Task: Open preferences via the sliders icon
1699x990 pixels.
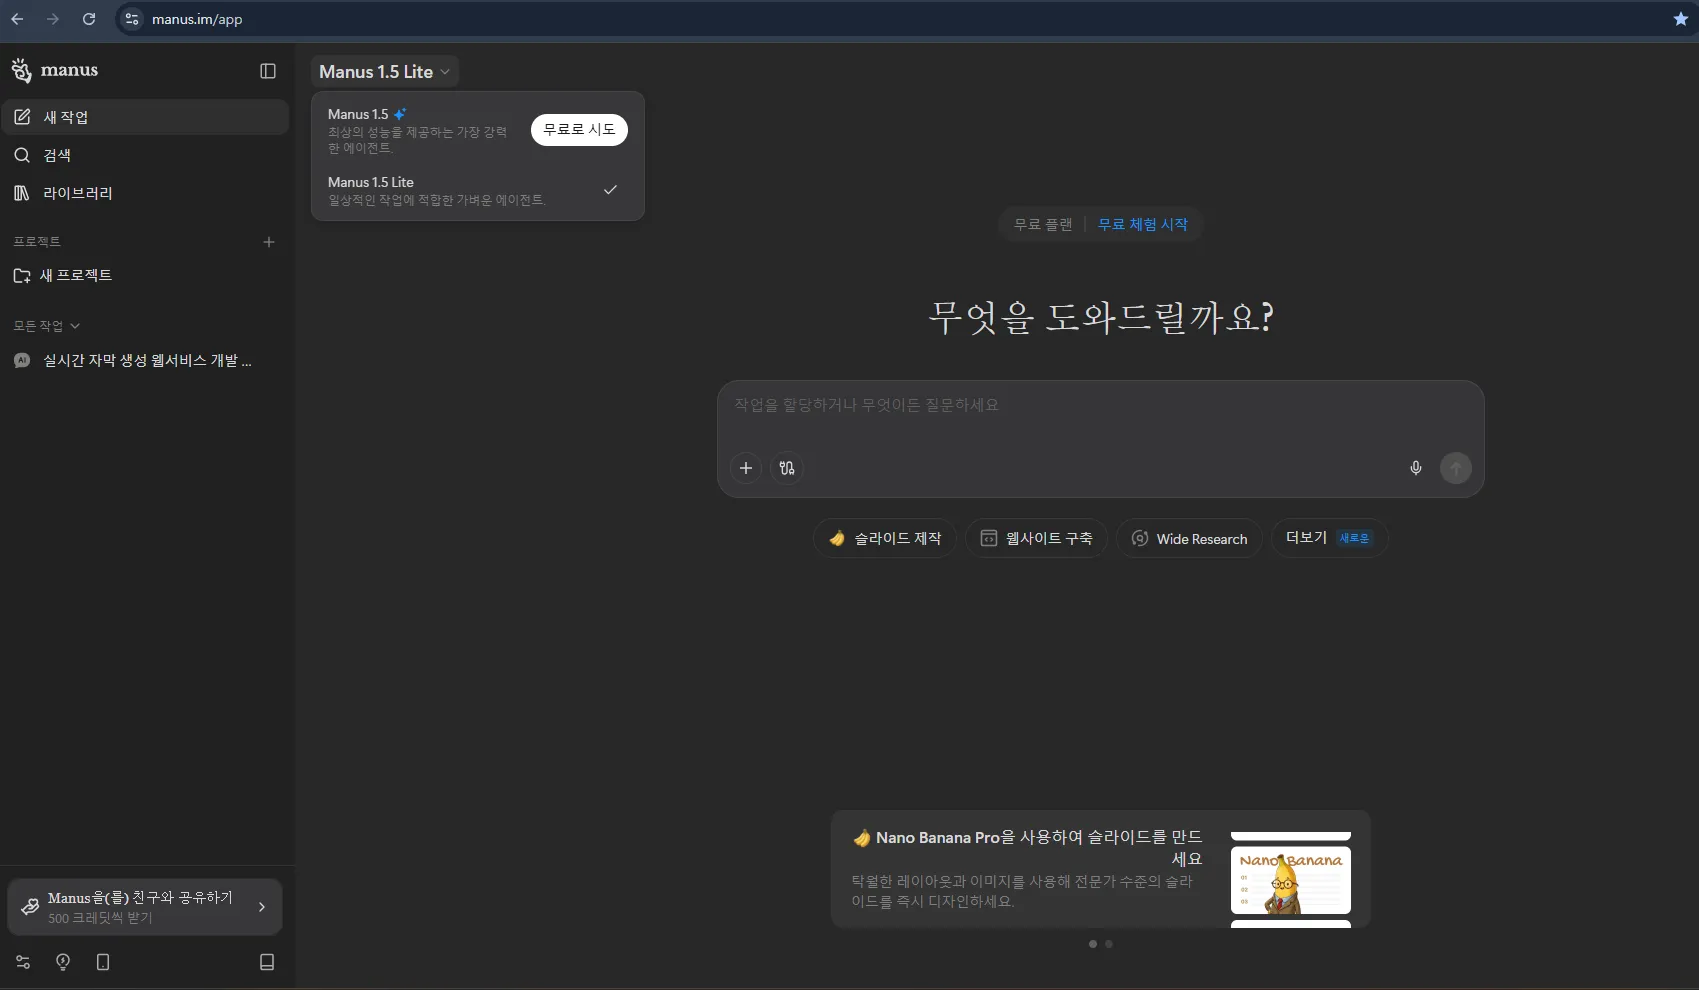Action: pyautogui.click(x=23, y=962)
